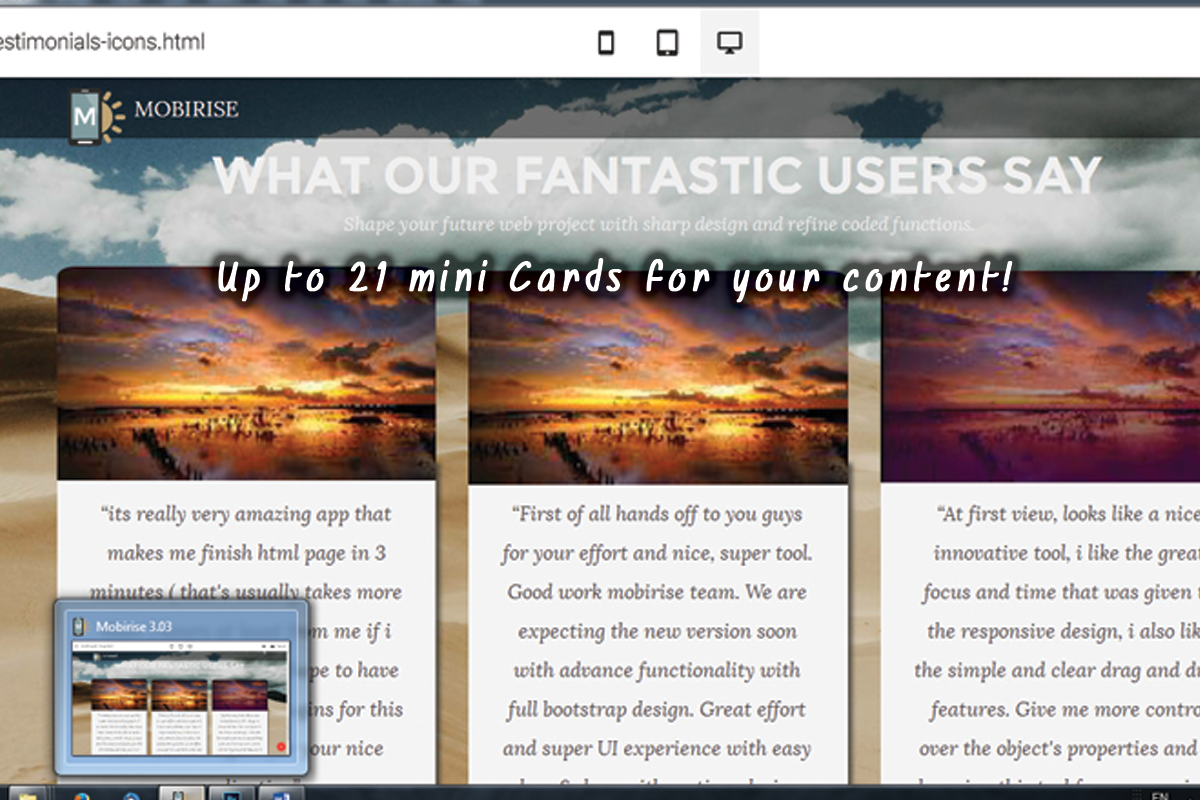Image resolution: width=1200 pixels, height=800 pixels.
Task: Select the 'What Our Fantastic Users Say' headline
Action: (x=657, y=176)
